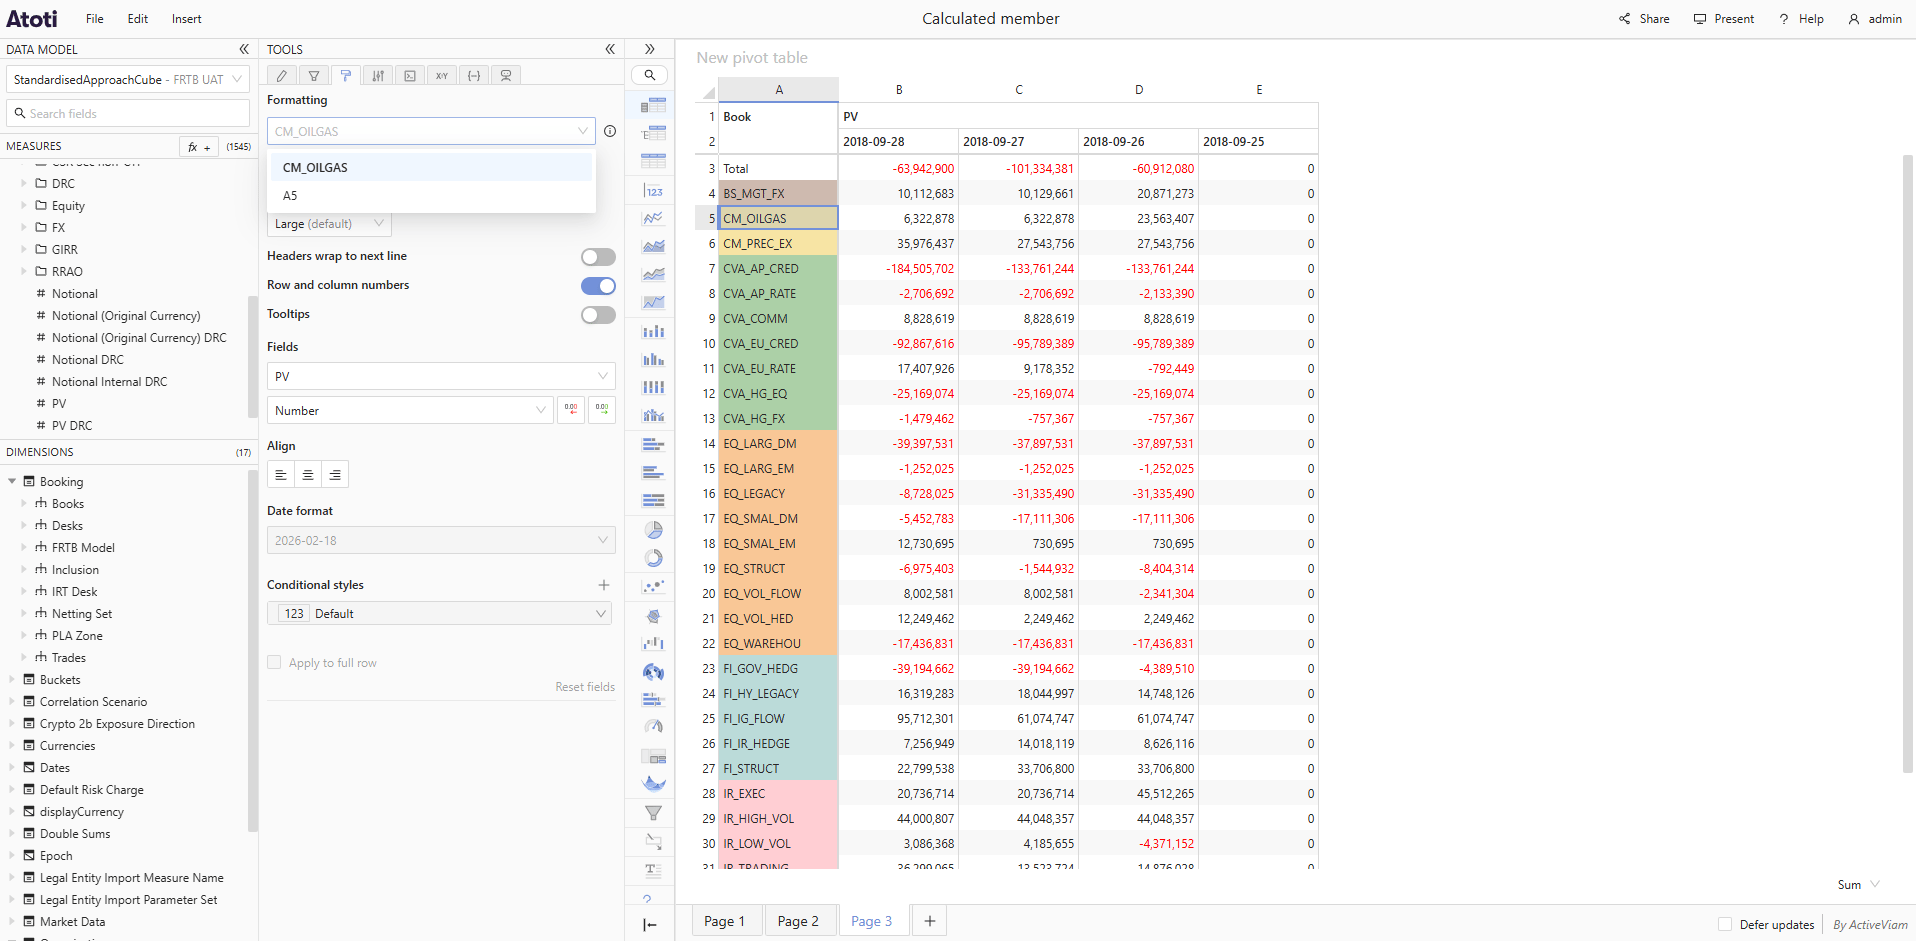Click the widget search magnifier button
The height and width of the screenshot is (941, 1916).
(650, 75)
